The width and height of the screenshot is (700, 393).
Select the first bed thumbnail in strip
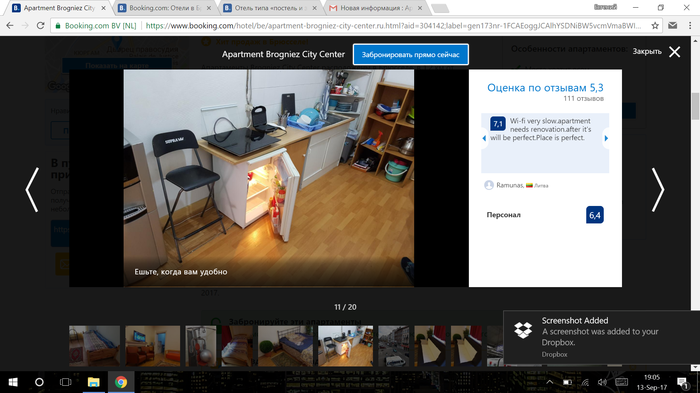click(x=94, y=346)
